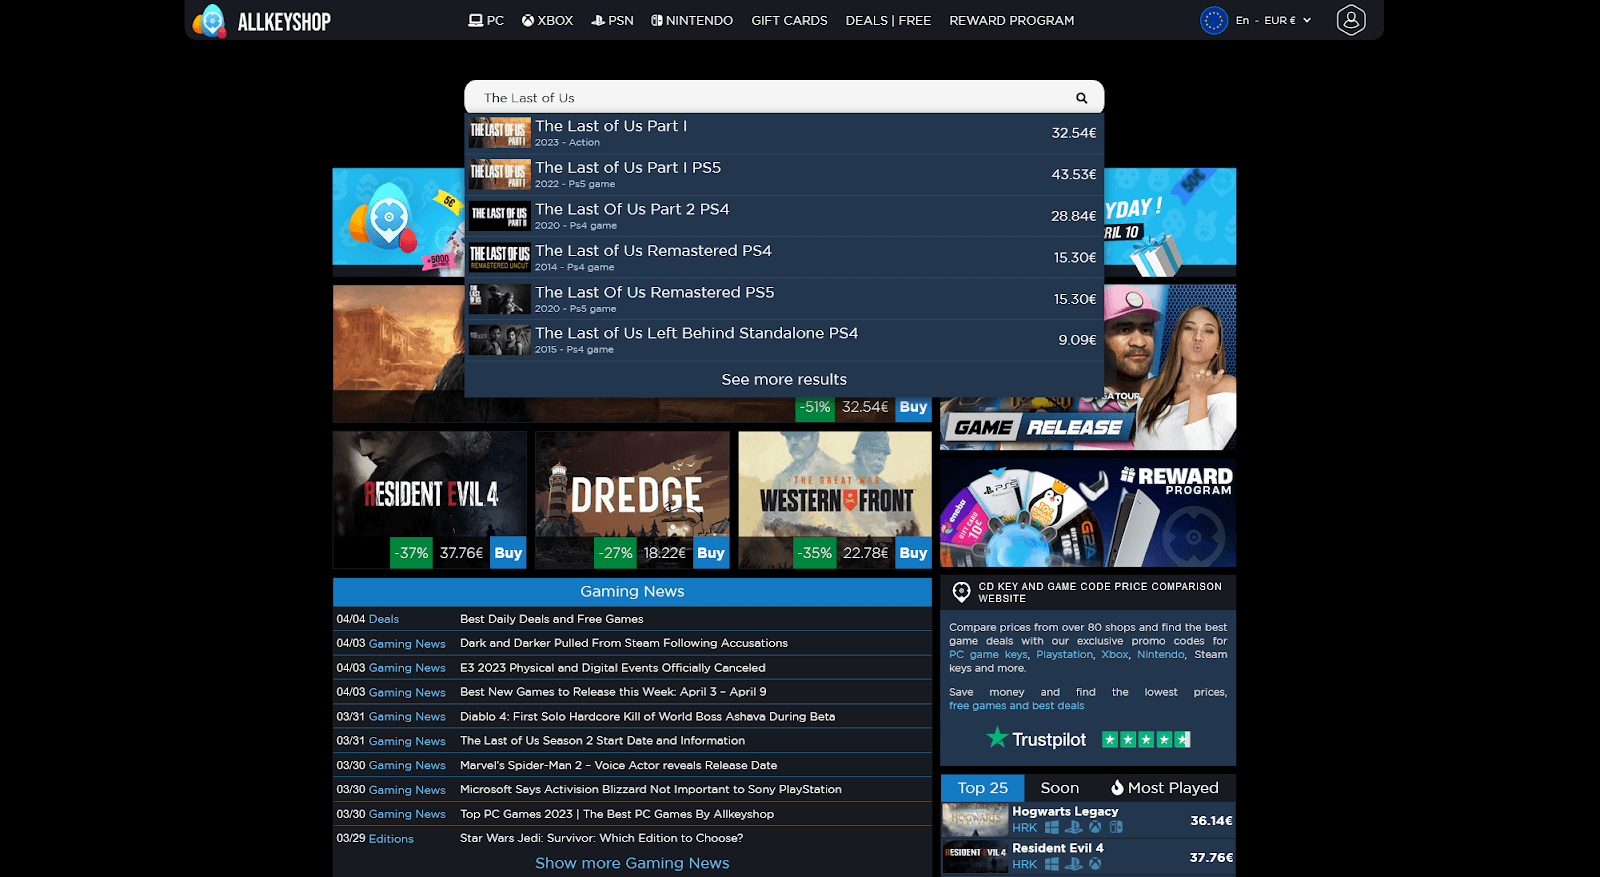Click the search input field
This screenshot has height=877, width=1600.
coord(770,98)
